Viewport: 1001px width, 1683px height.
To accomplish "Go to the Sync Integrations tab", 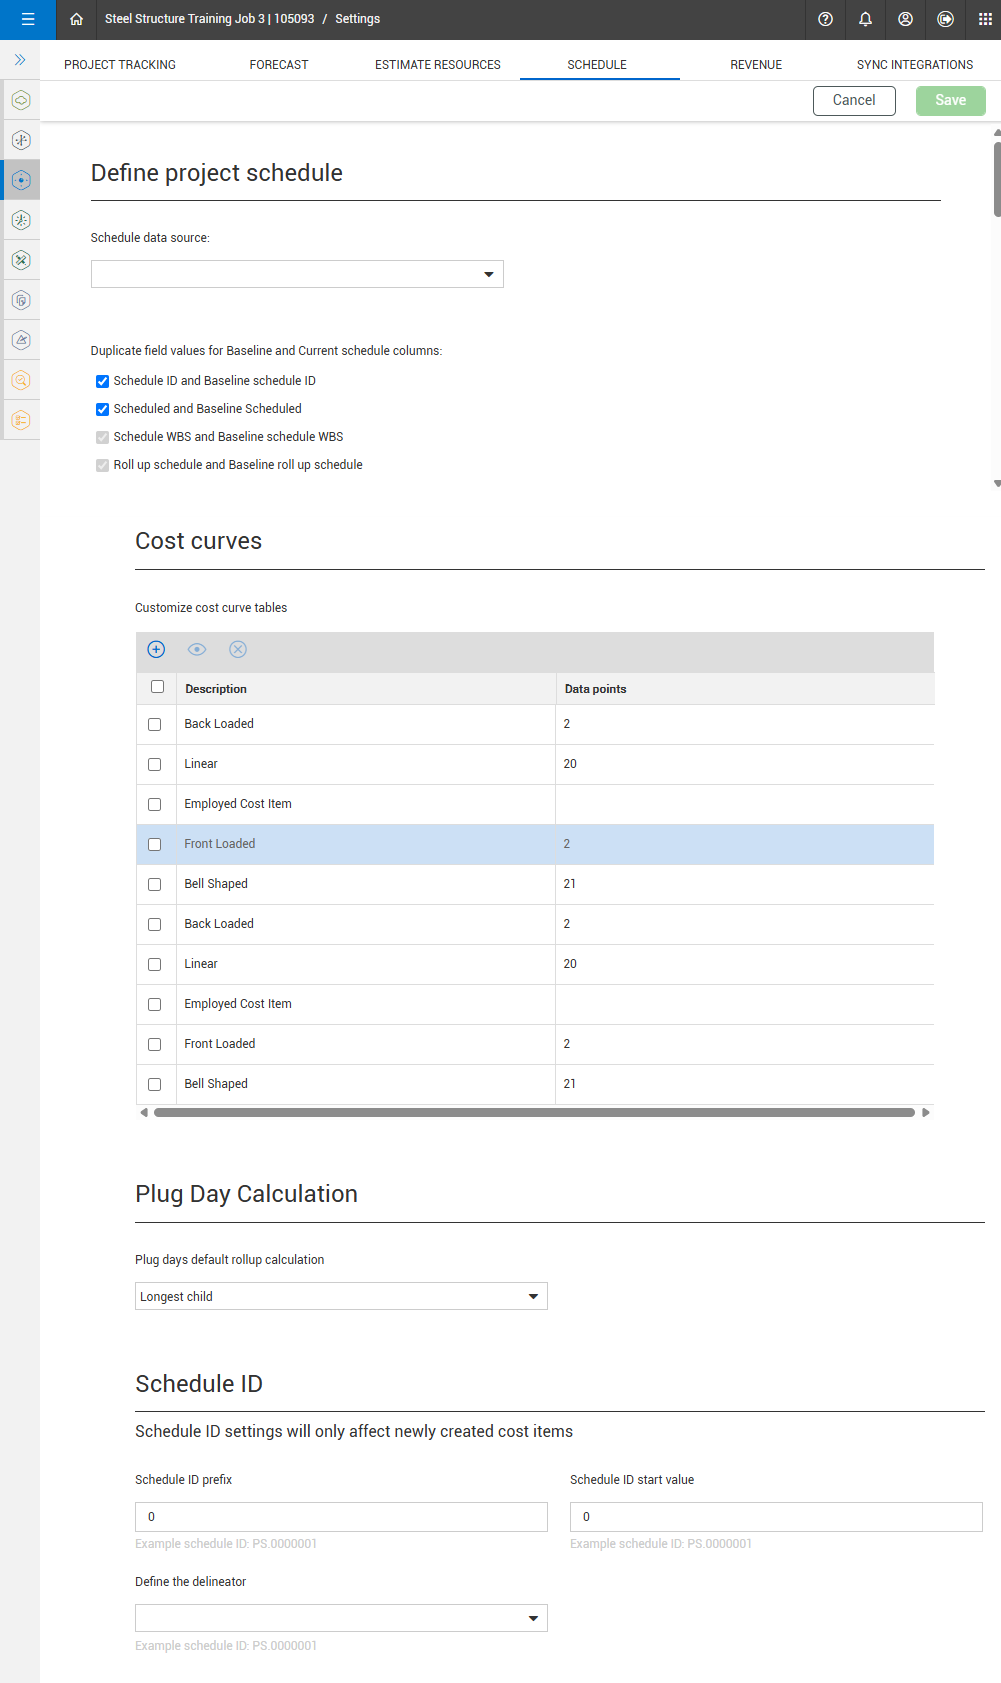I will 914,65.
